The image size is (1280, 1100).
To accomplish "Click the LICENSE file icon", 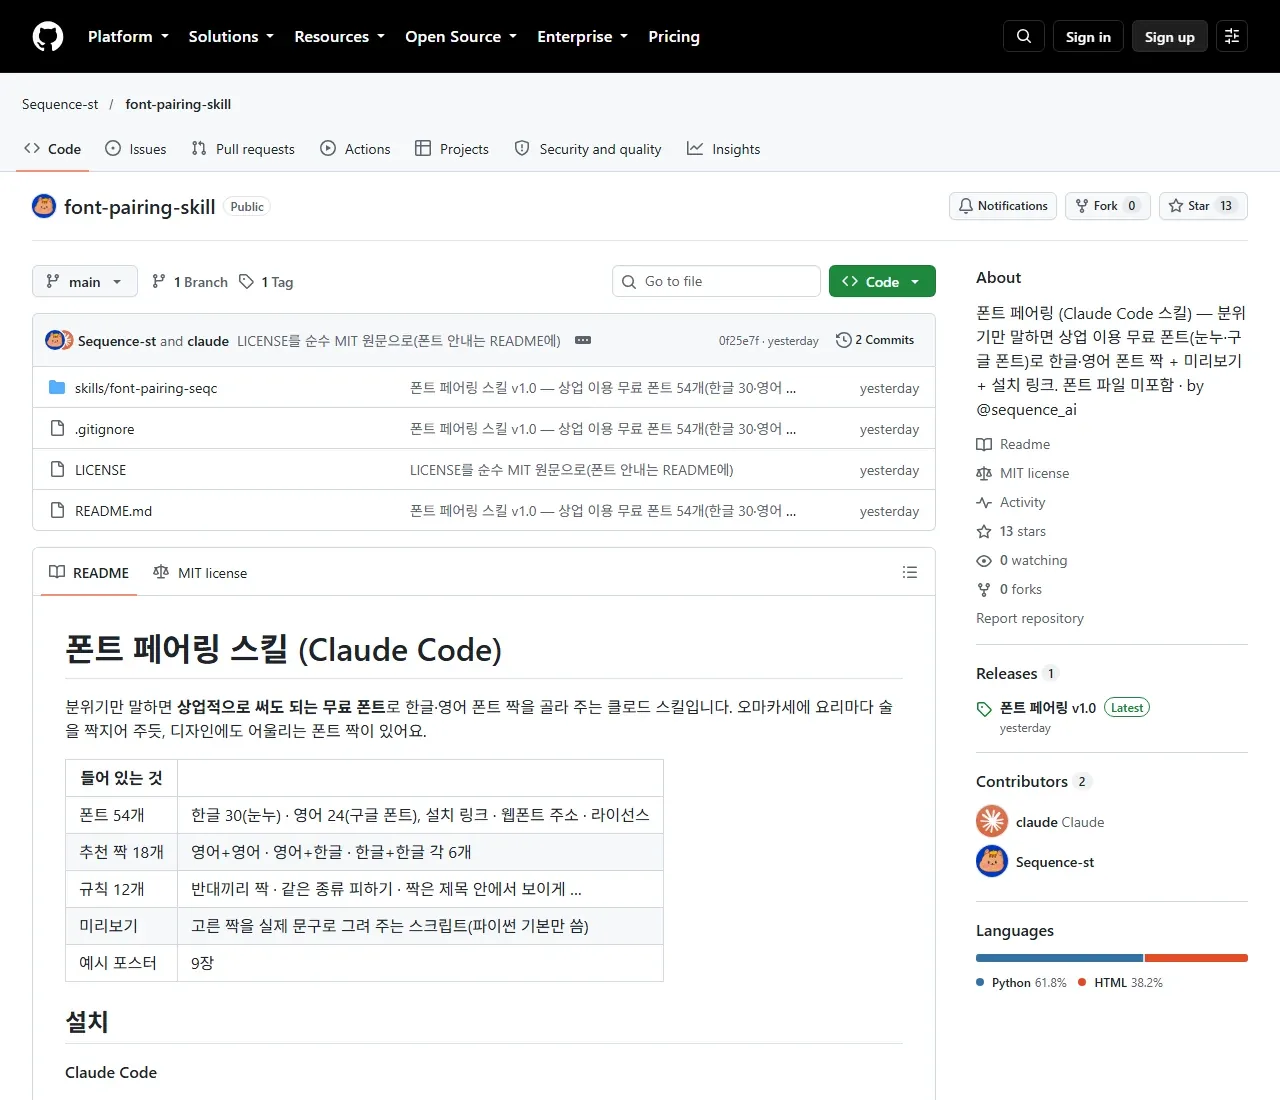I will (57, 470).
